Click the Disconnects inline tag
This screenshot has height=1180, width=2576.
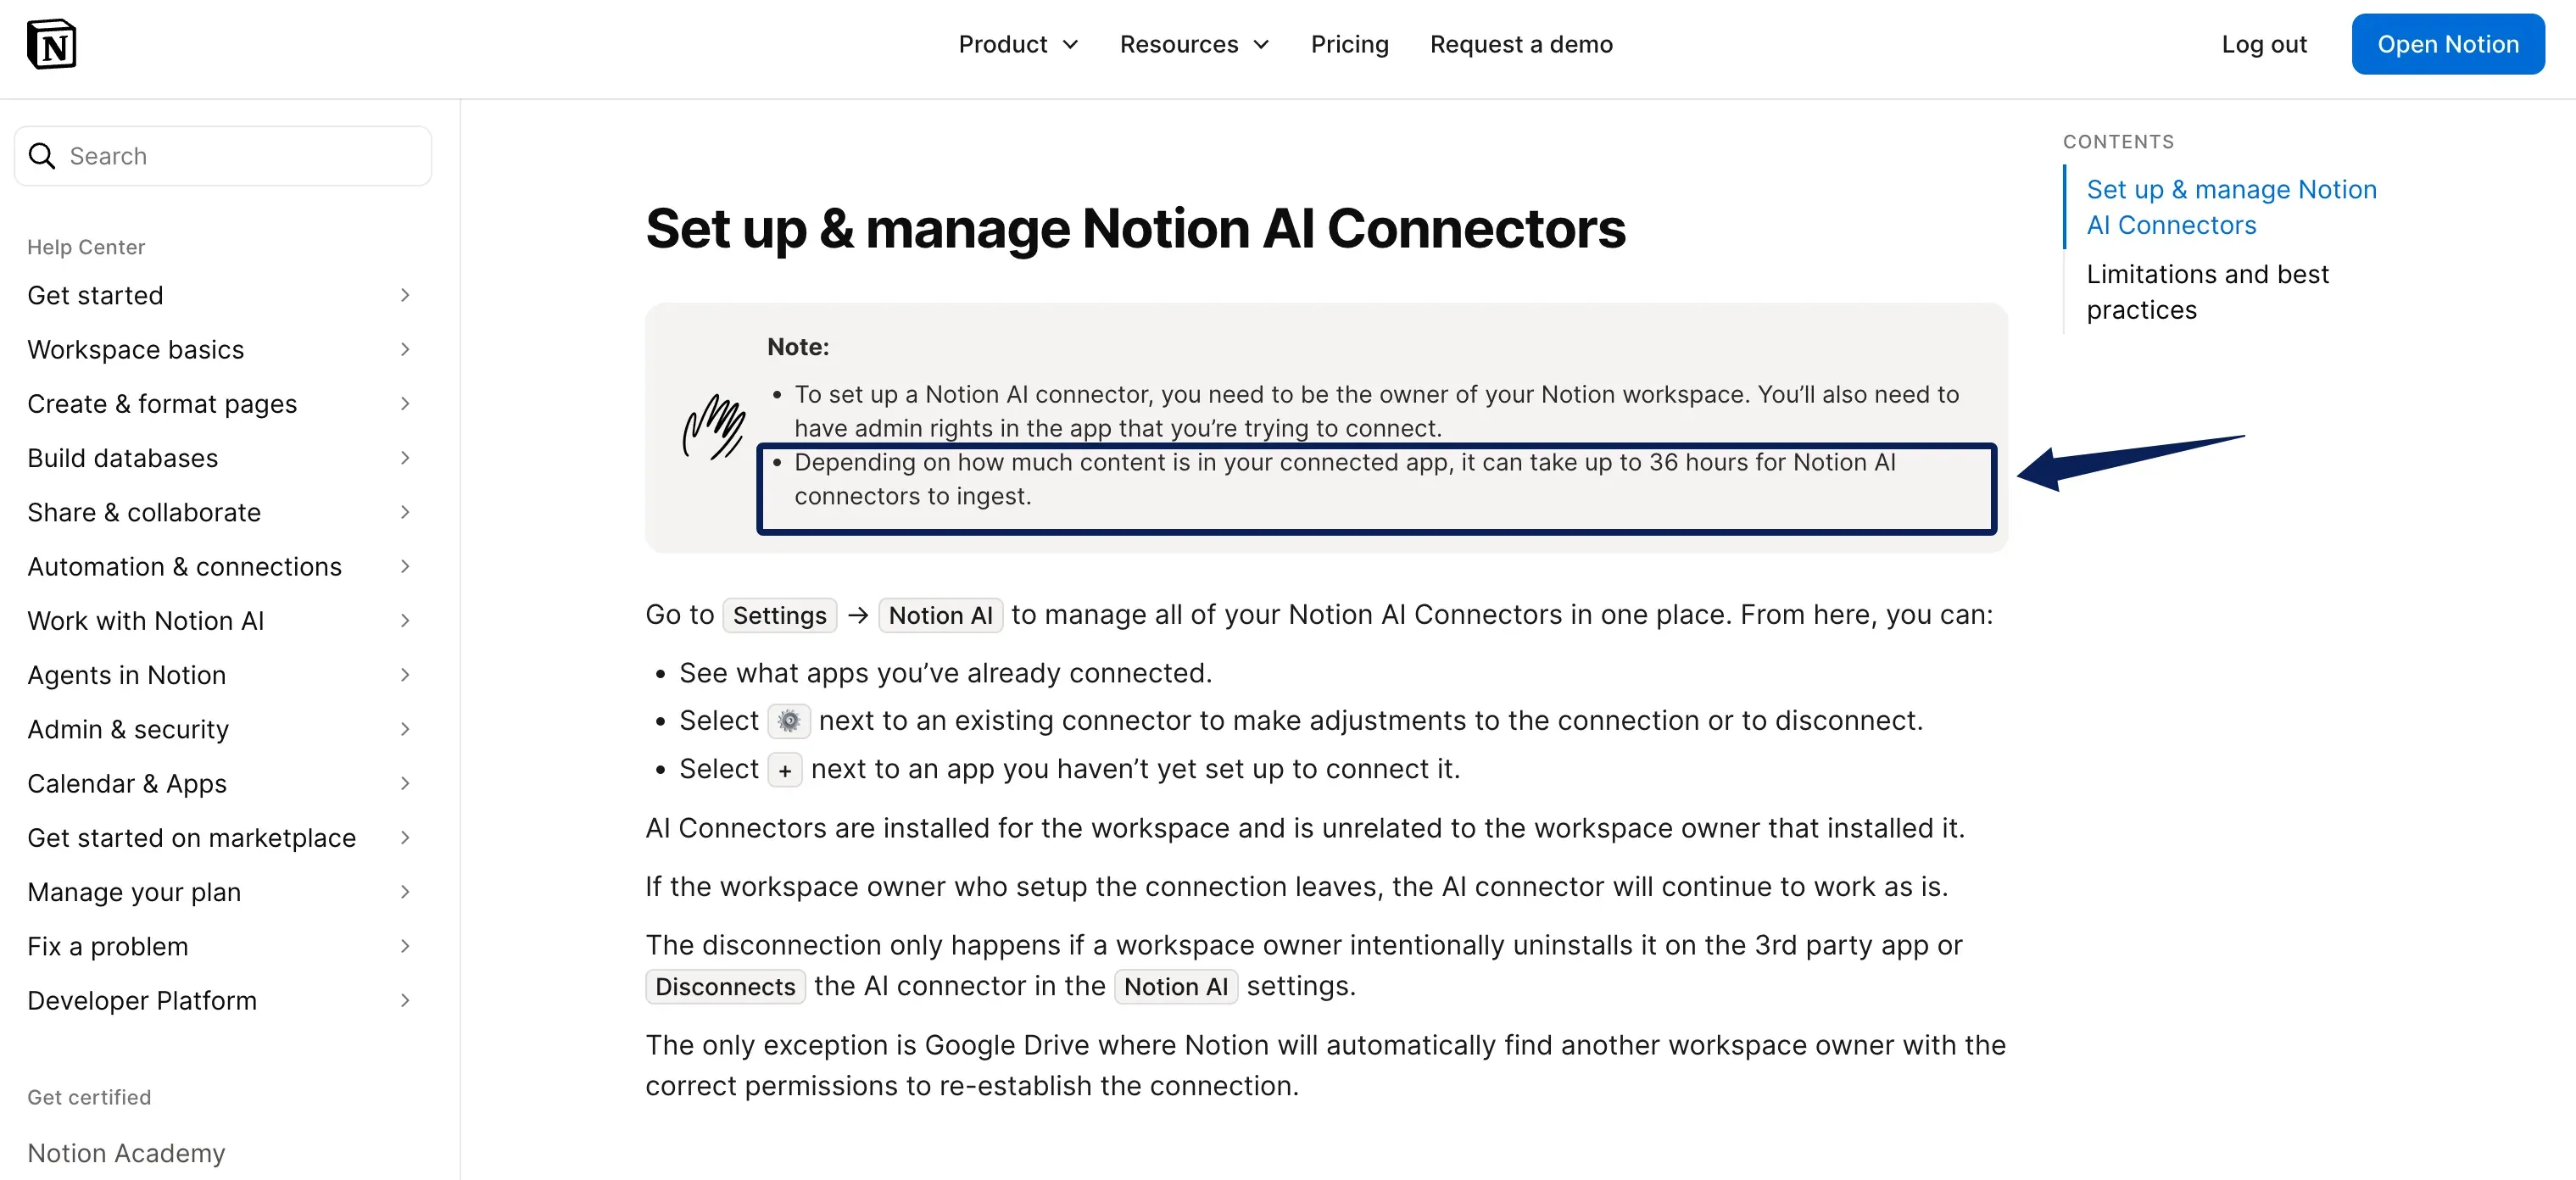725,987
